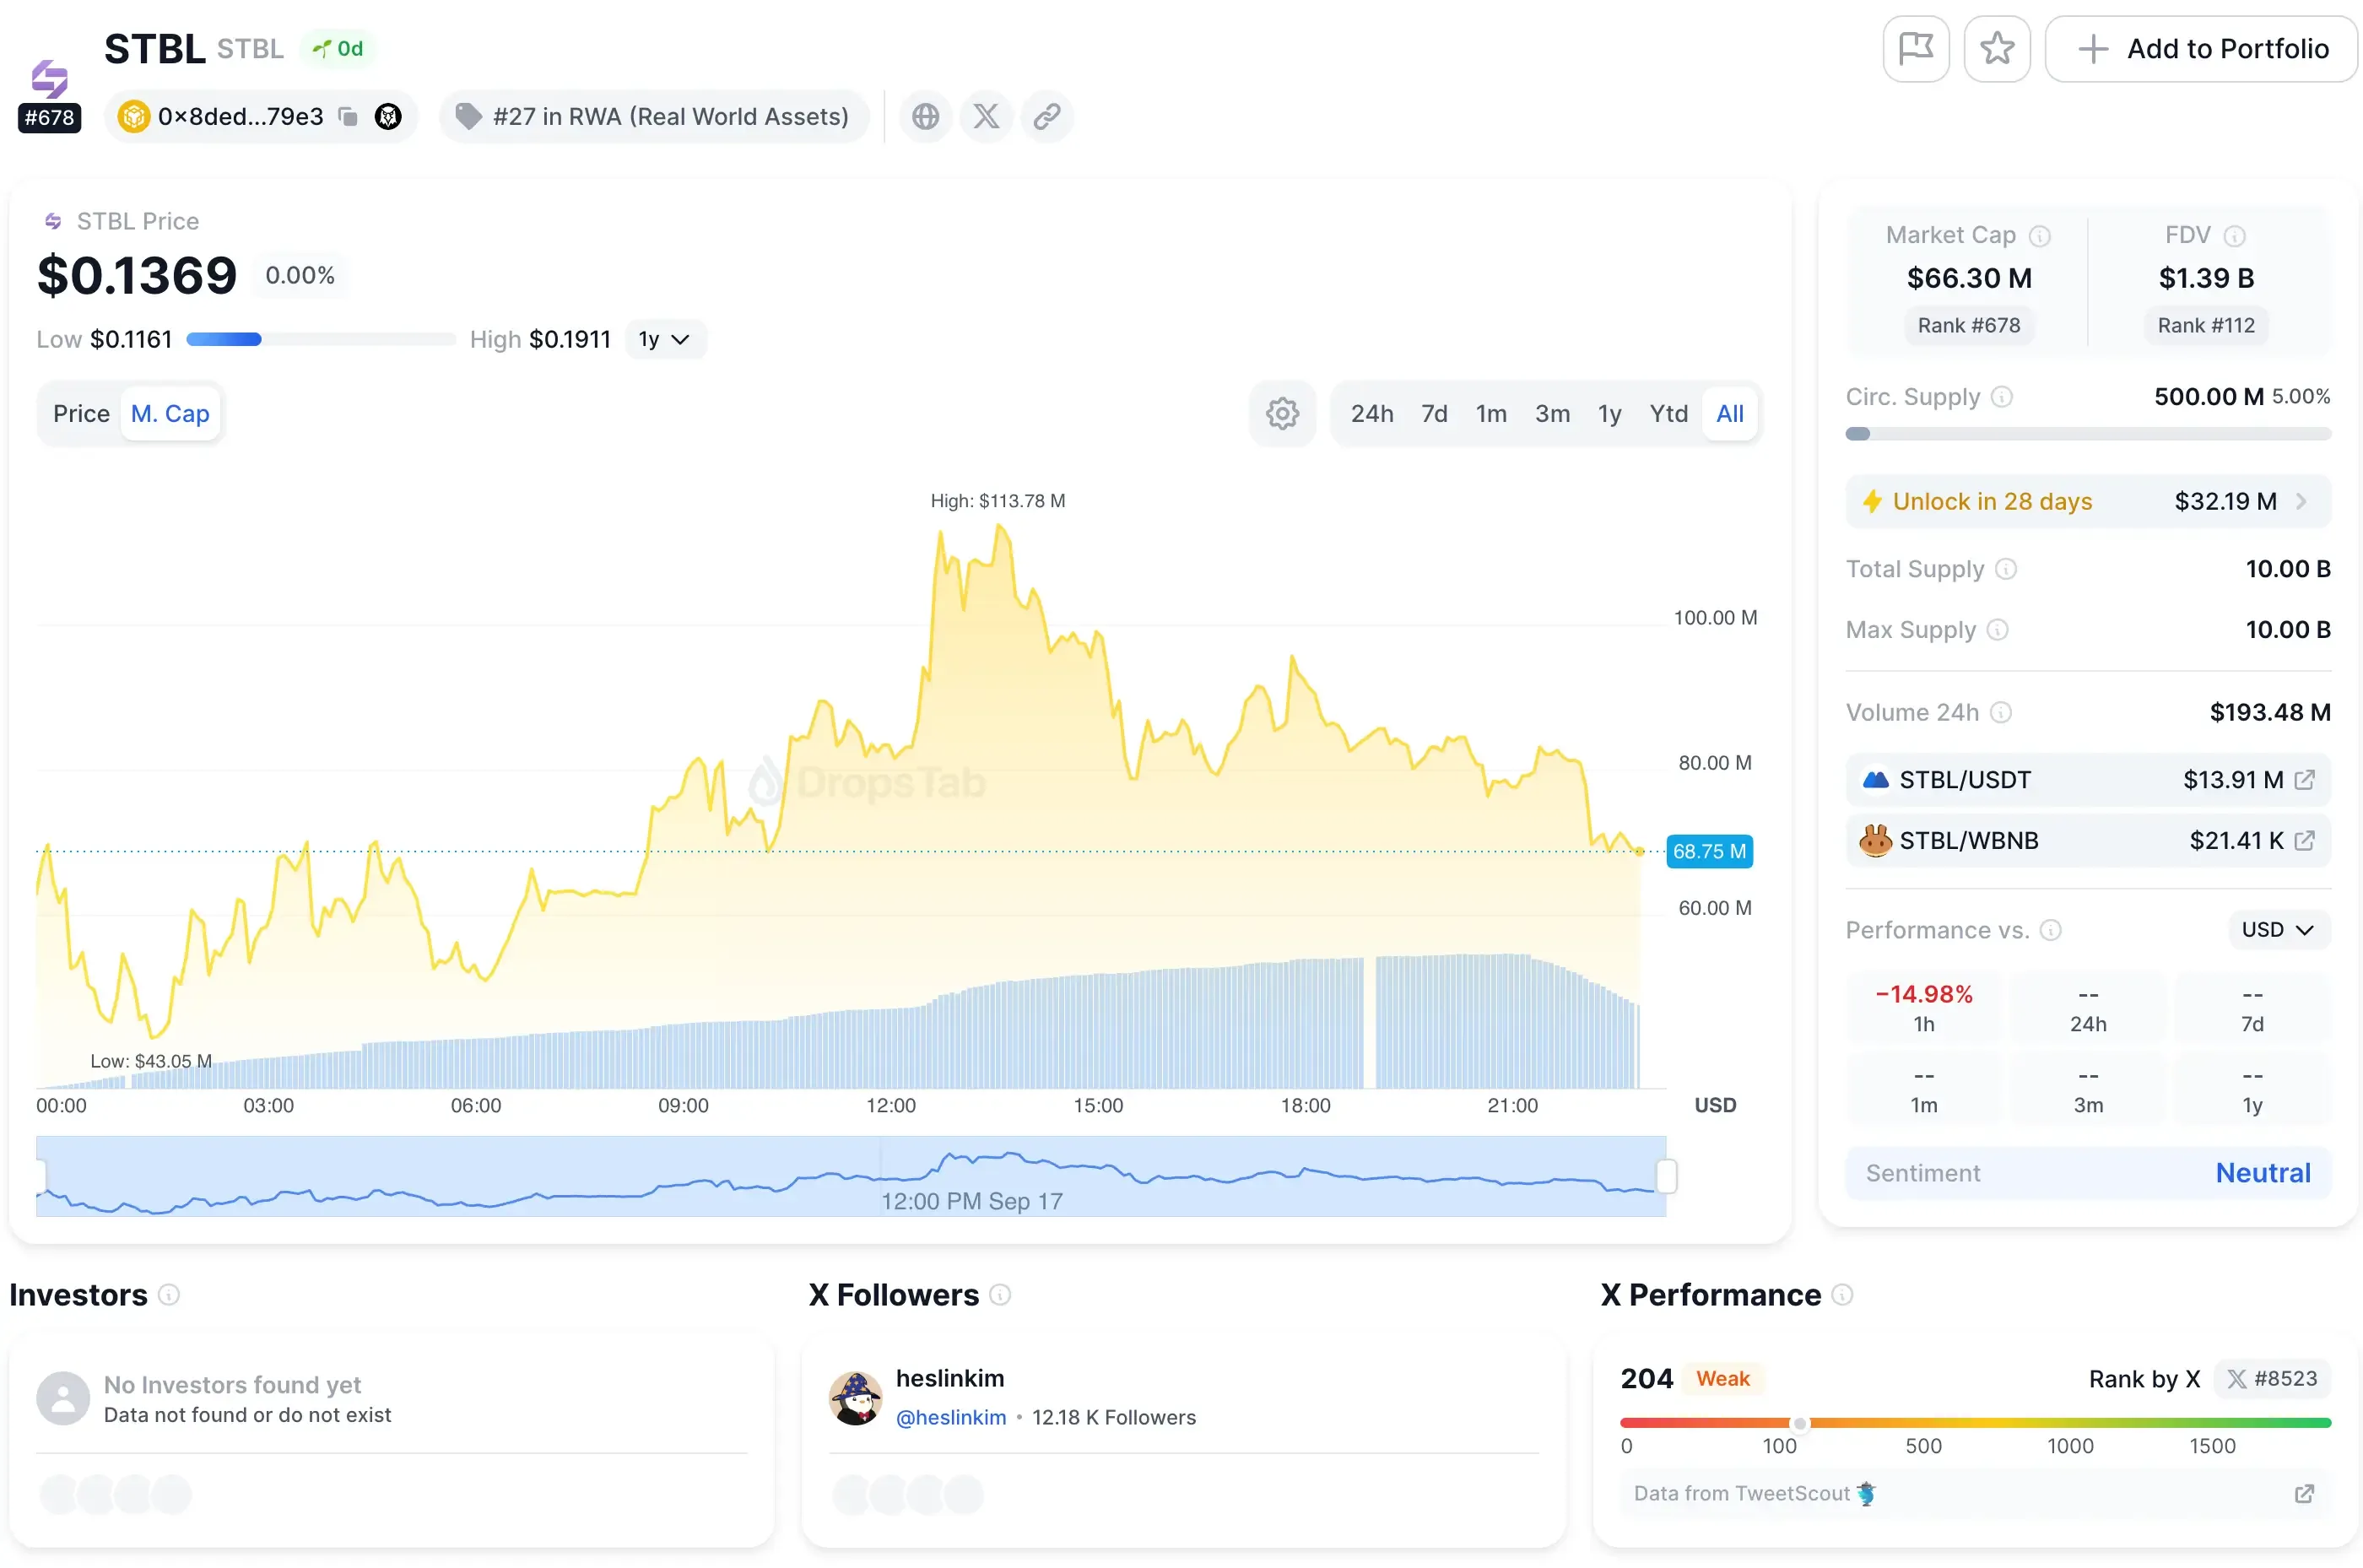Open the 1y low/high range dropdown
Screen dimensions: 2363x1568
coord(664,339)
